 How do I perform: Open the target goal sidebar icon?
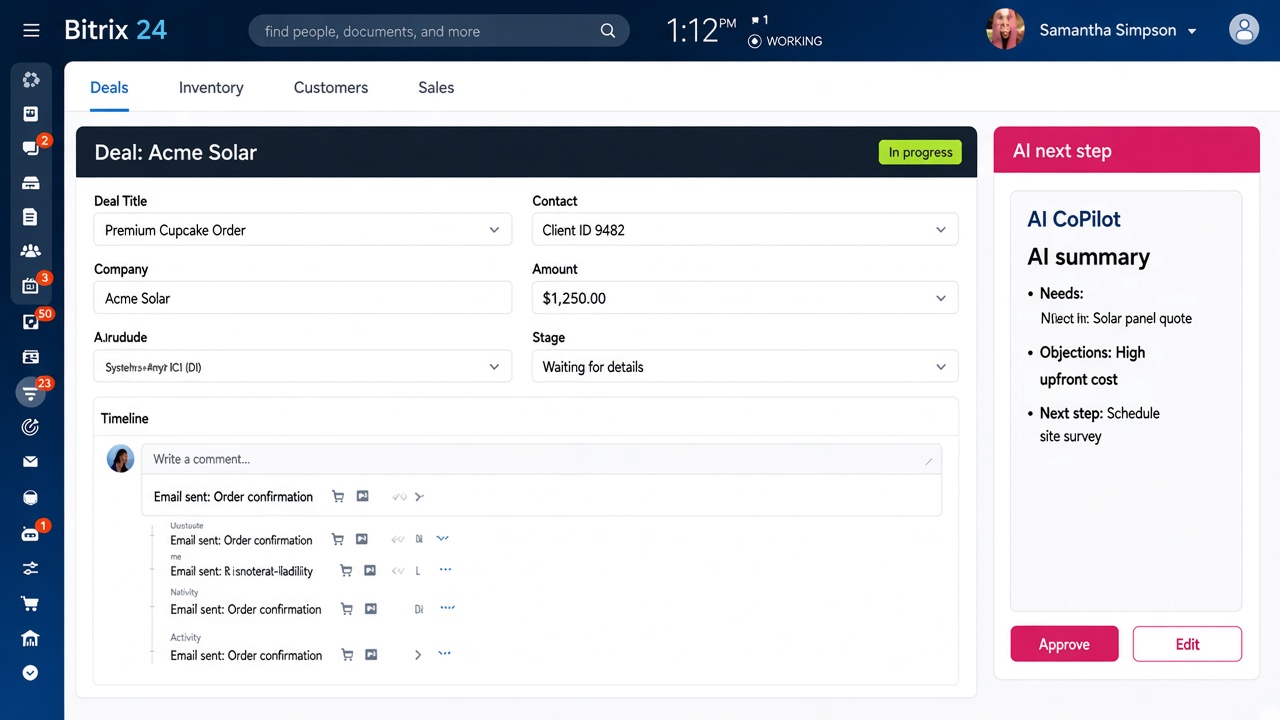[x=31, y=427]
